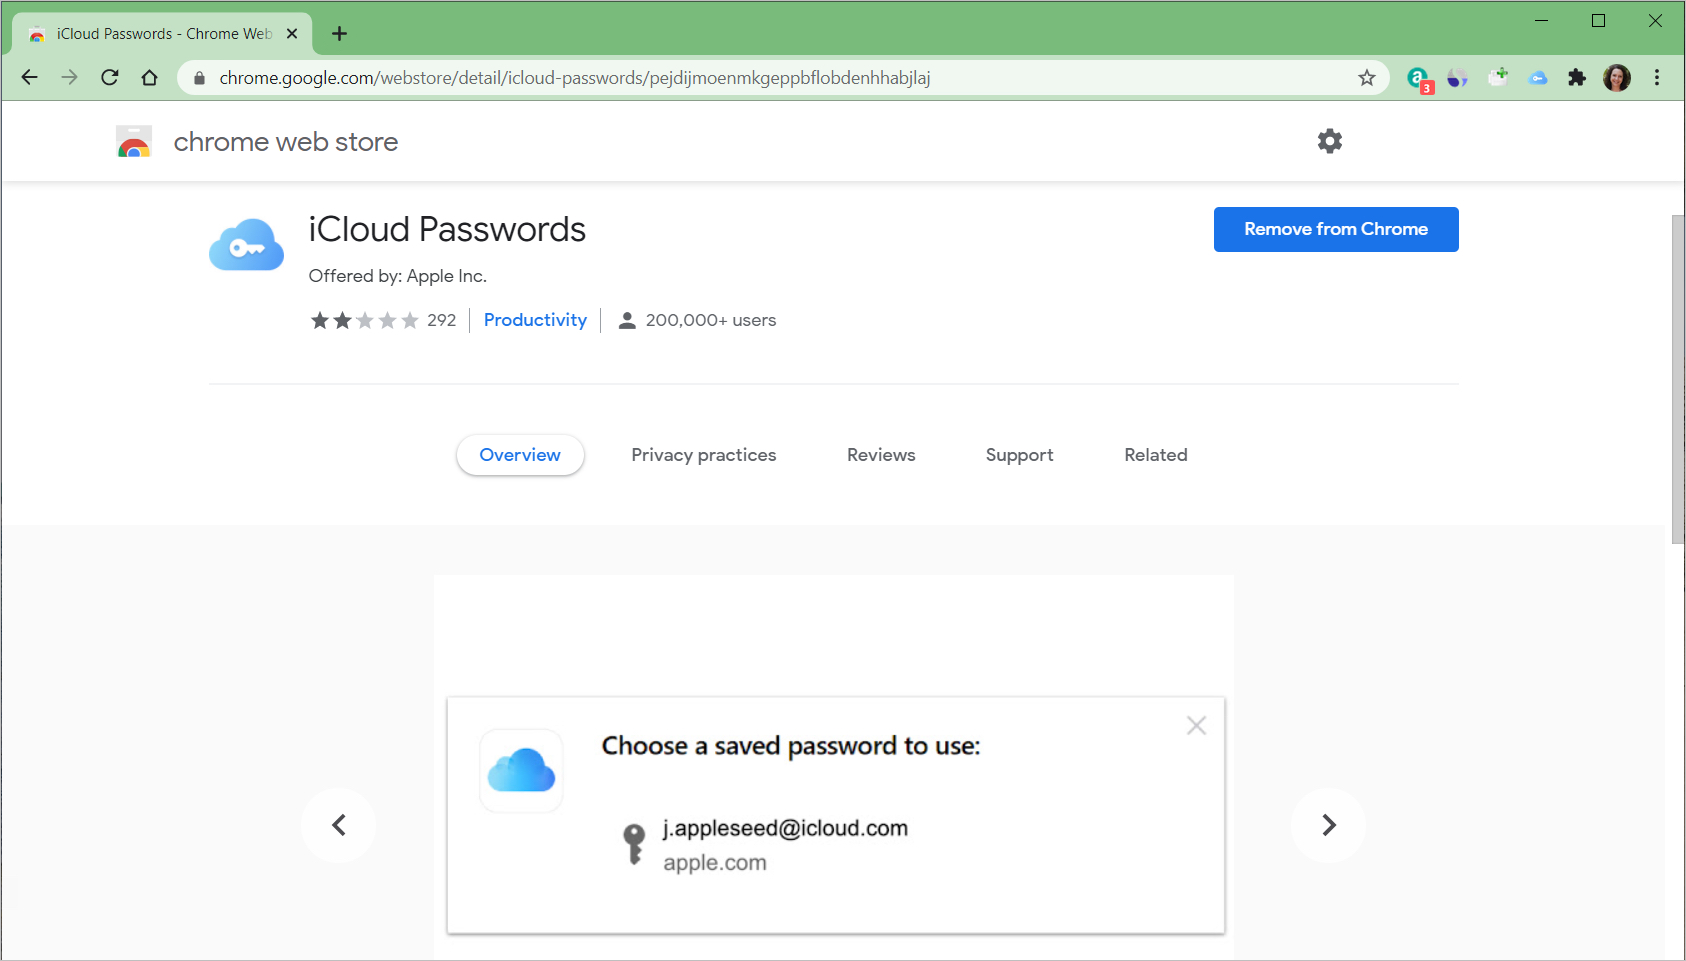Click the Offered by: Apple Inc. text
This screenshot has width=1686, height=961.
398,276
